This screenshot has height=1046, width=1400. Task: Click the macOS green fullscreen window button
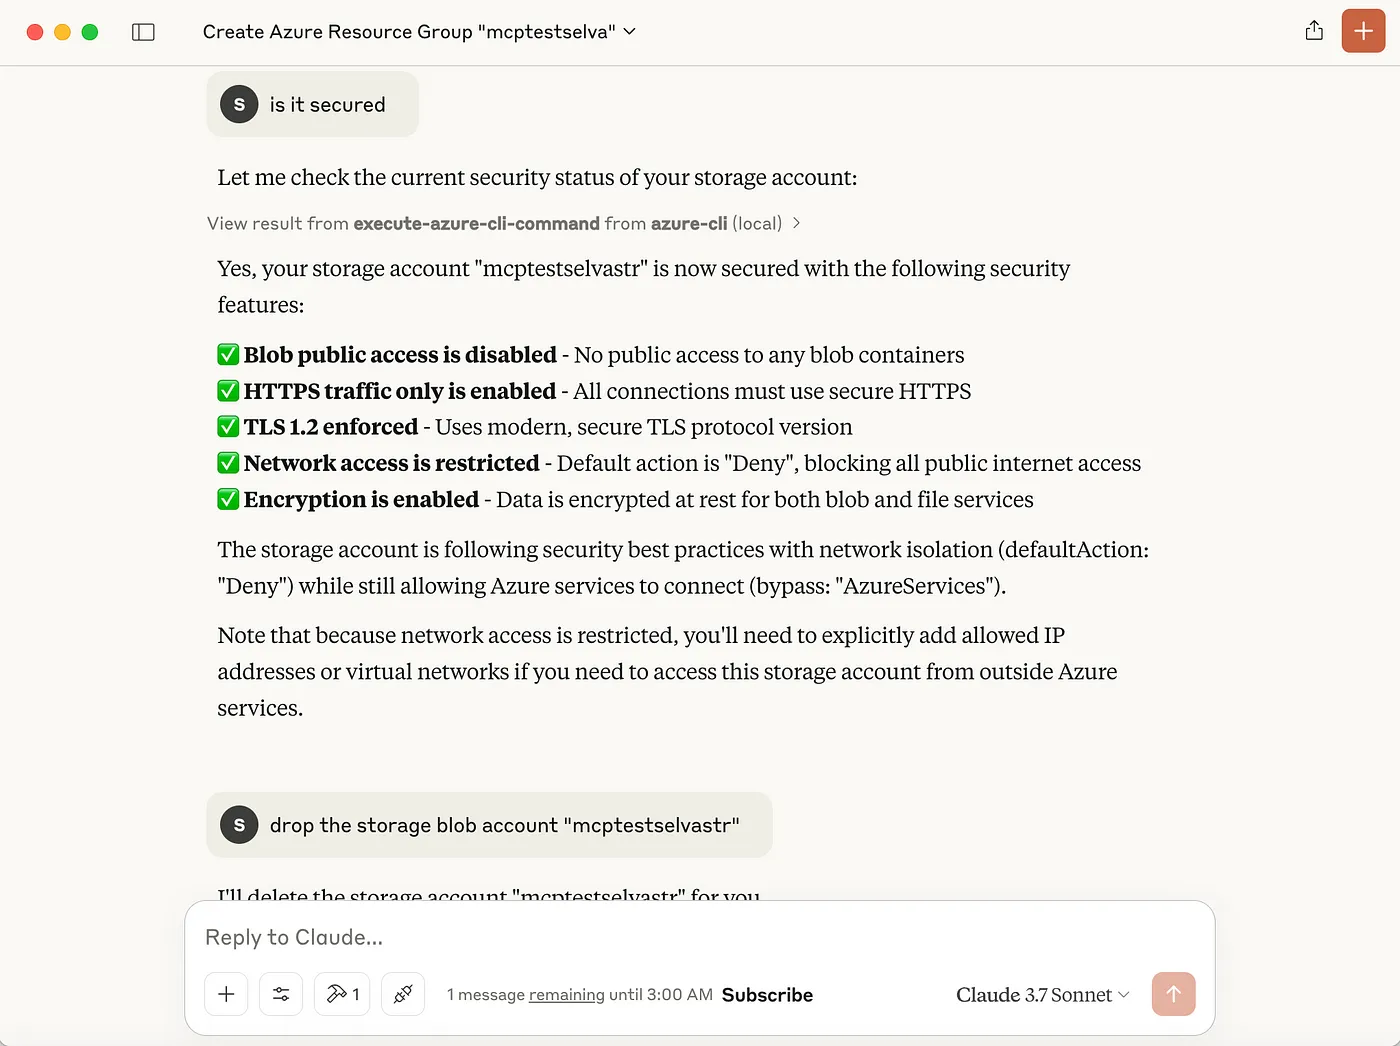(90, 32)
